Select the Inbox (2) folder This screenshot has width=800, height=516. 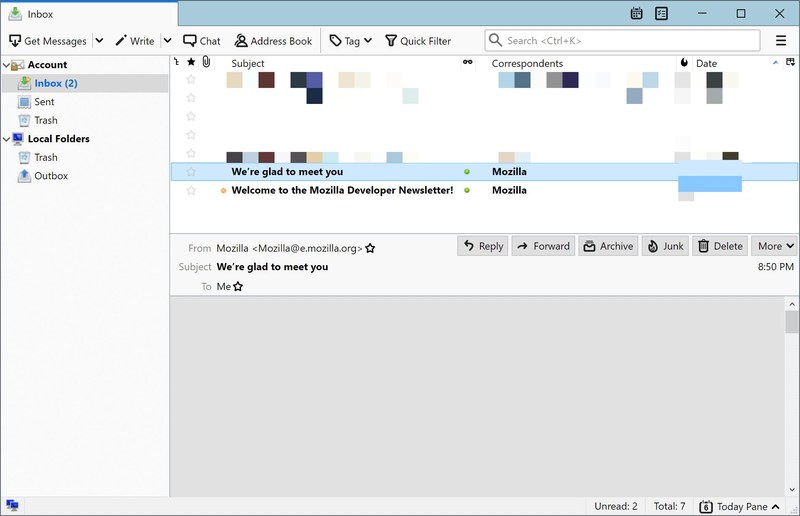85,83
